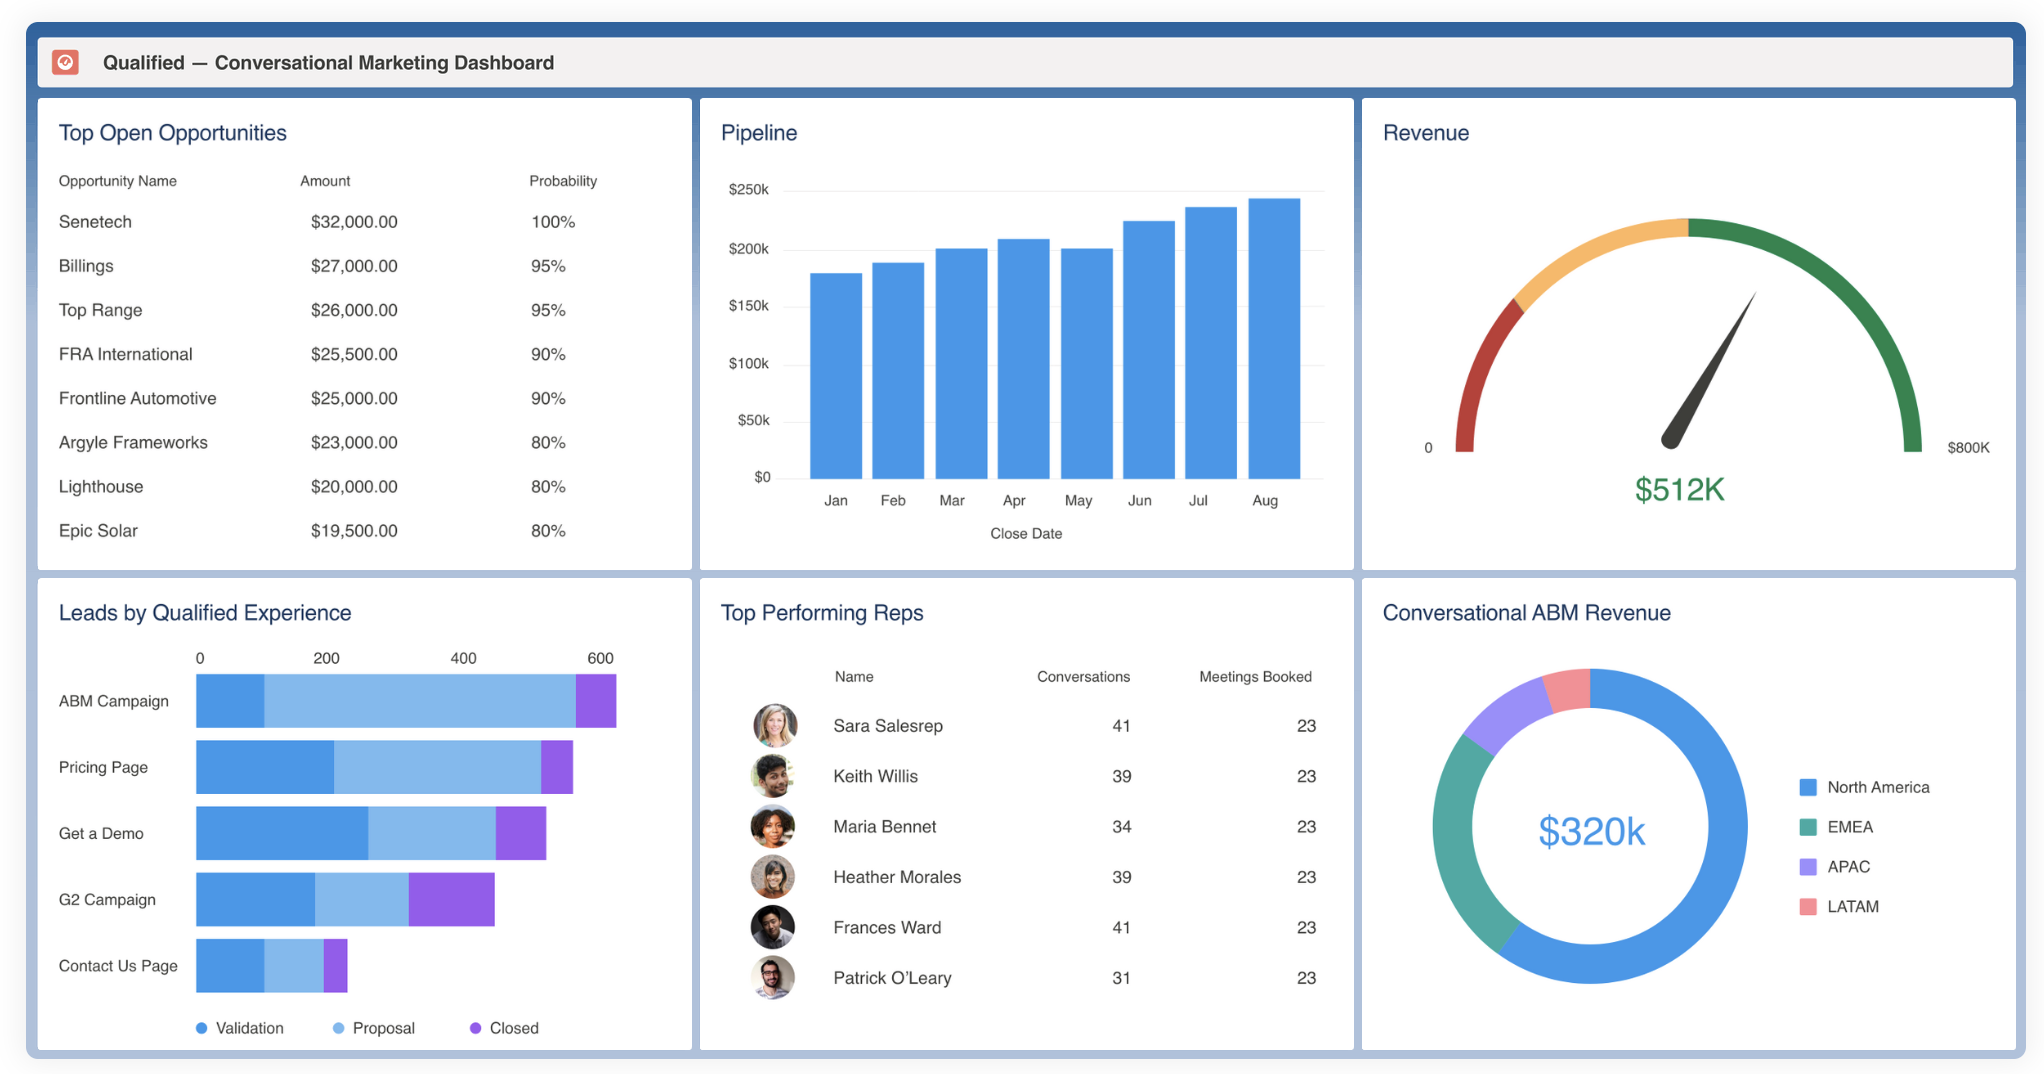Sort reps by Conversations column header

1083,677
